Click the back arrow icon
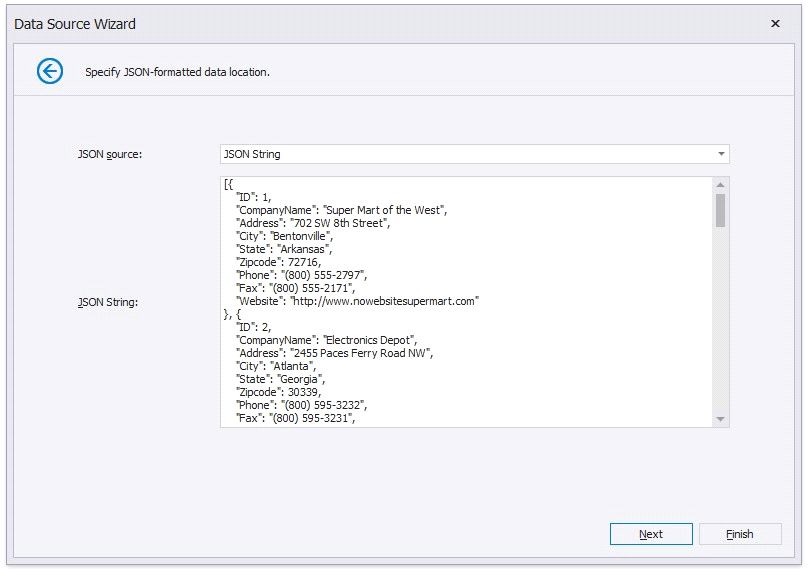 (x=49, y=71)
